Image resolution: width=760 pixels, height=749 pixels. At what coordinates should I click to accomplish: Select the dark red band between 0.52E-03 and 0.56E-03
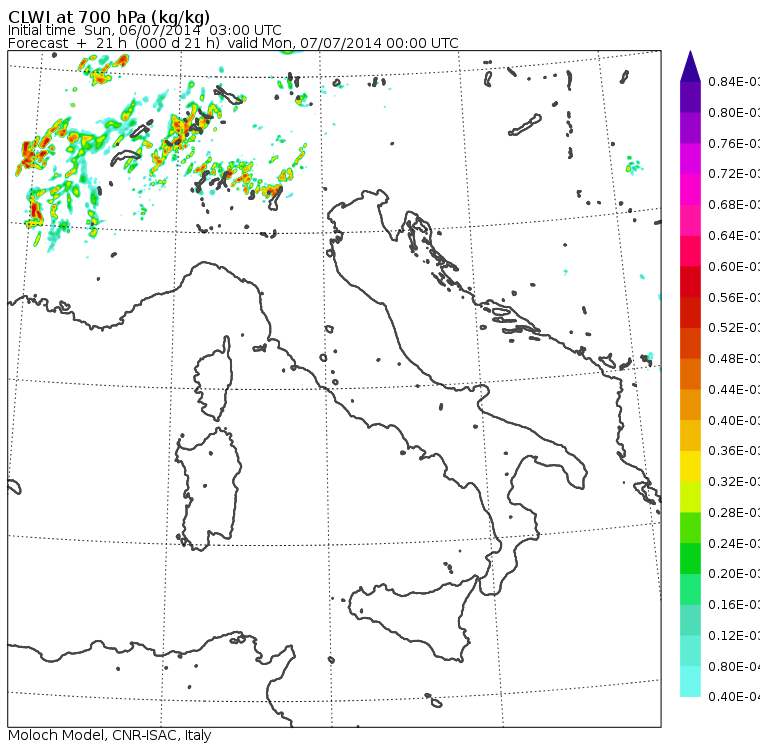(x=690, y=313)
